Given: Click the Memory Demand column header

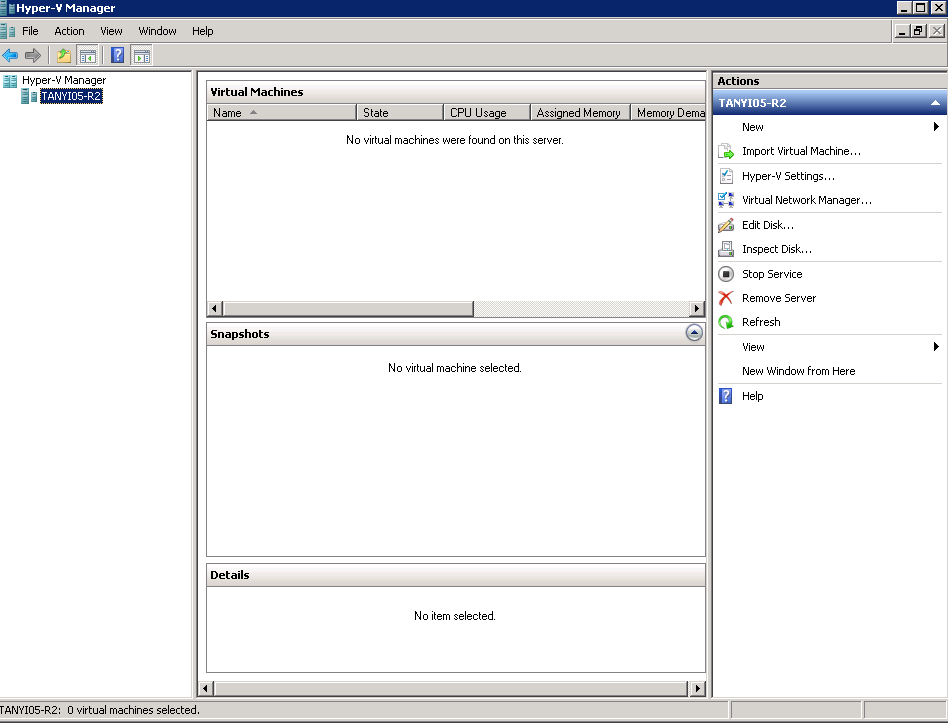Looking at the screenshot, I should point(669,113).
